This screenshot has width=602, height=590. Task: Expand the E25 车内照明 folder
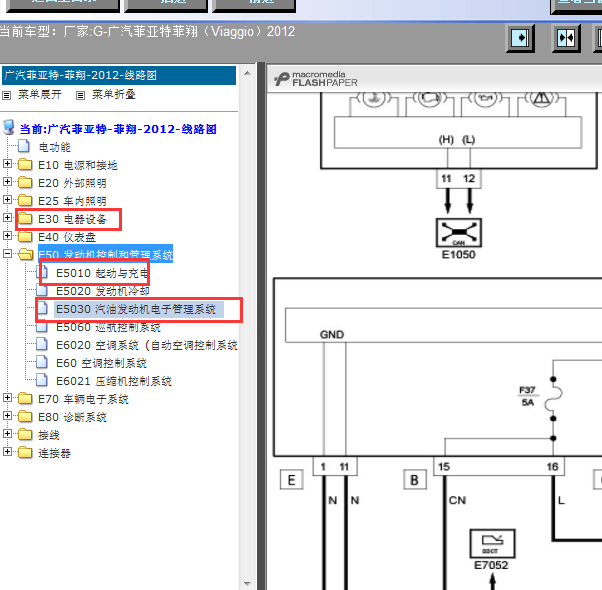(7, 200)
